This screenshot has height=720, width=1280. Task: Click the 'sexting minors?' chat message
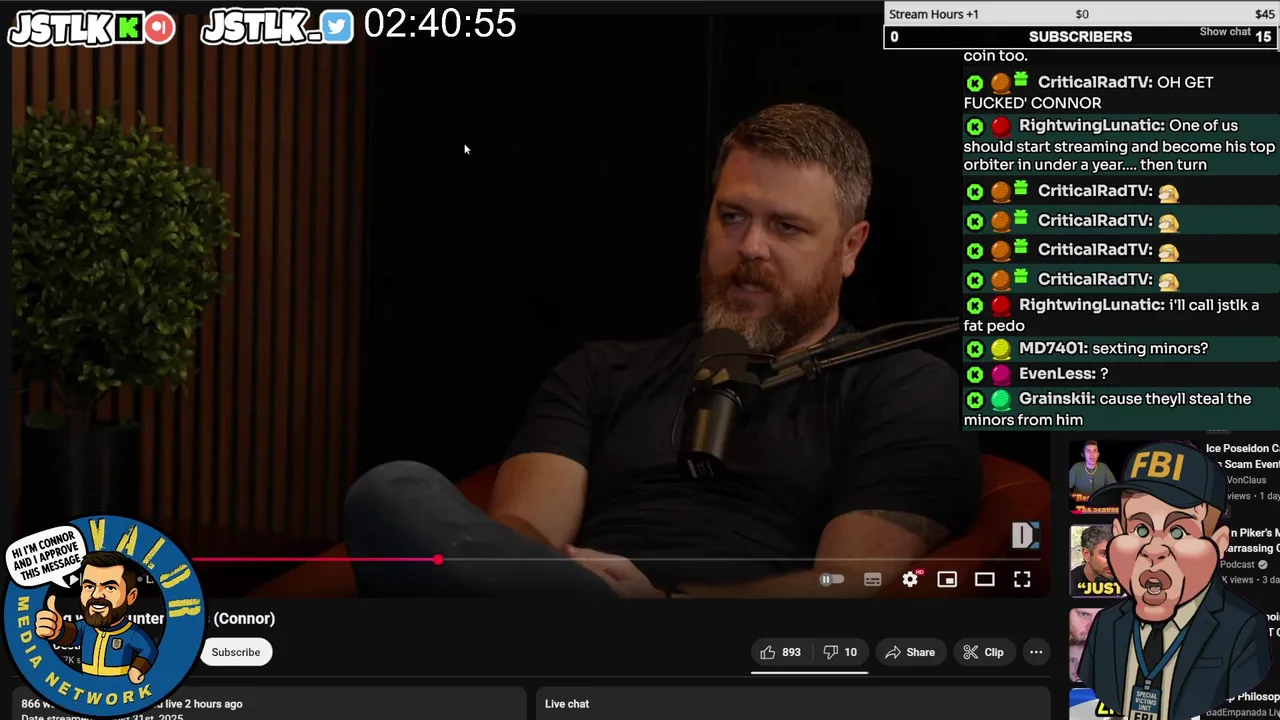tap(1150, 348)
